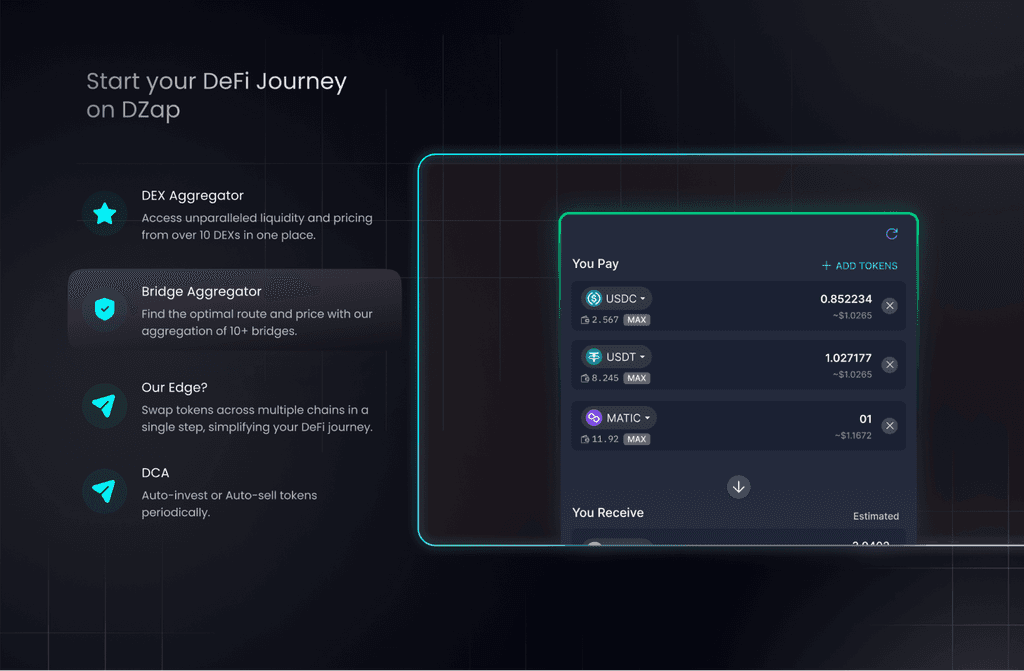The height and width of the screenshot is (671, 1024).
Task: Click the ~$1.0265 value under 0.852234
Action: click(852, 316)
